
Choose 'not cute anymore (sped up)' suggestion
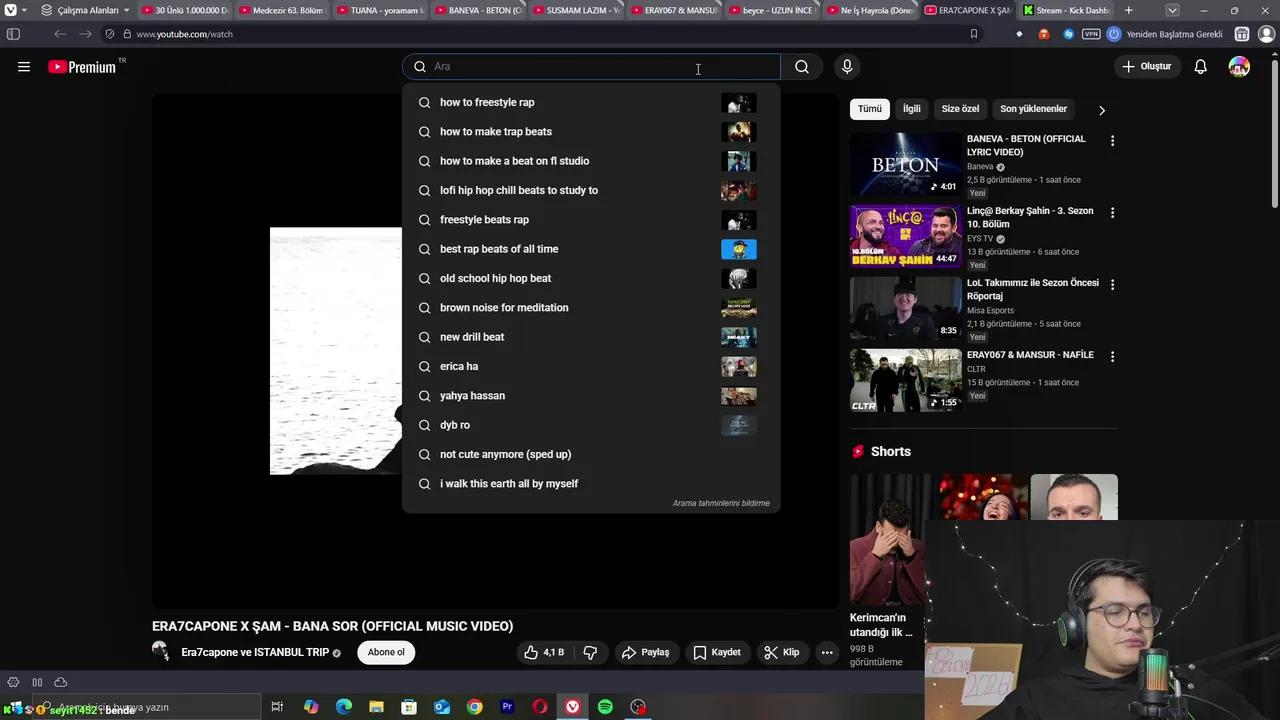[x=591, y=454]
